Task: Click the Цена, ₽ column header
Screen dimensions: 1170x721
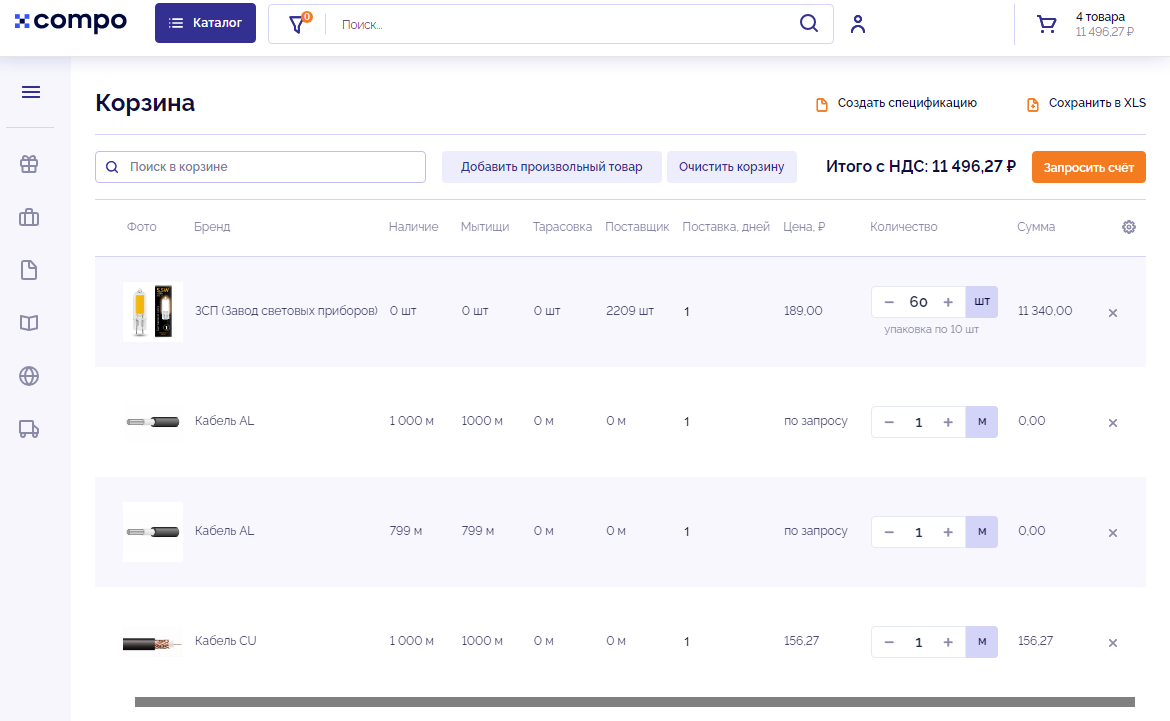Action: tap(804, 227)
